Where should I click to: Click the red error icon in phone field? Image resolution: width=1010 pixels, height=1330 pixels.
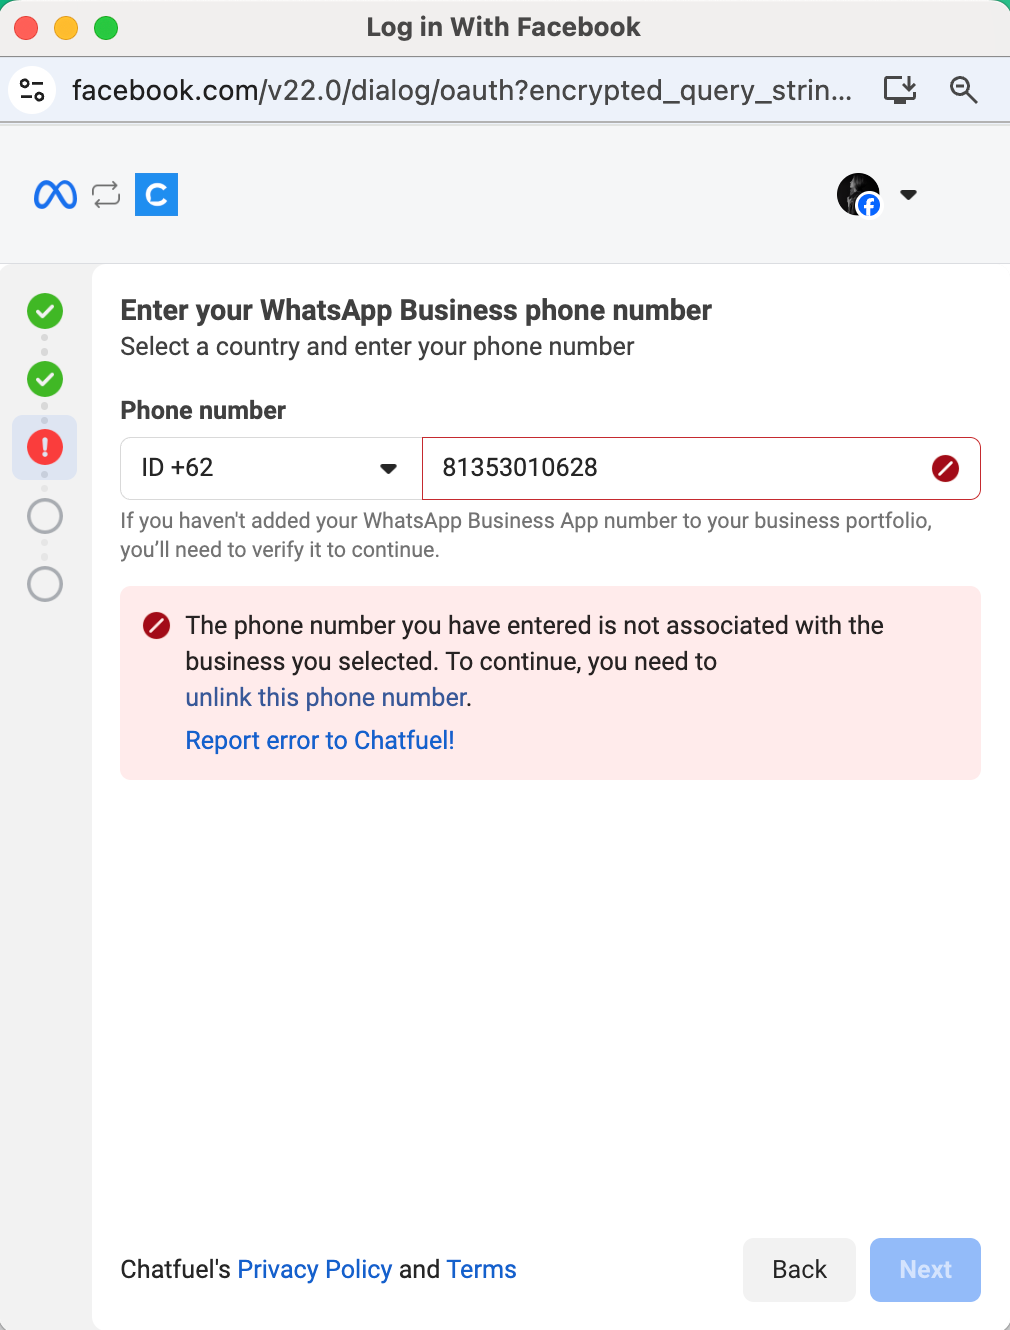[x=945, y=468]
